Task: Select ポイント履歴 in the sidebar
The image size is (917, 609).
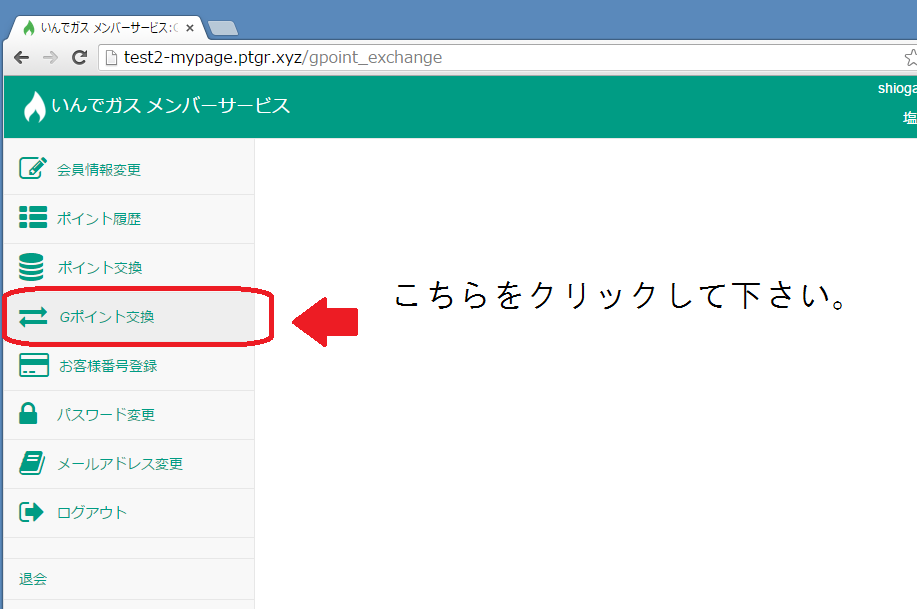Action: (99, 219)
